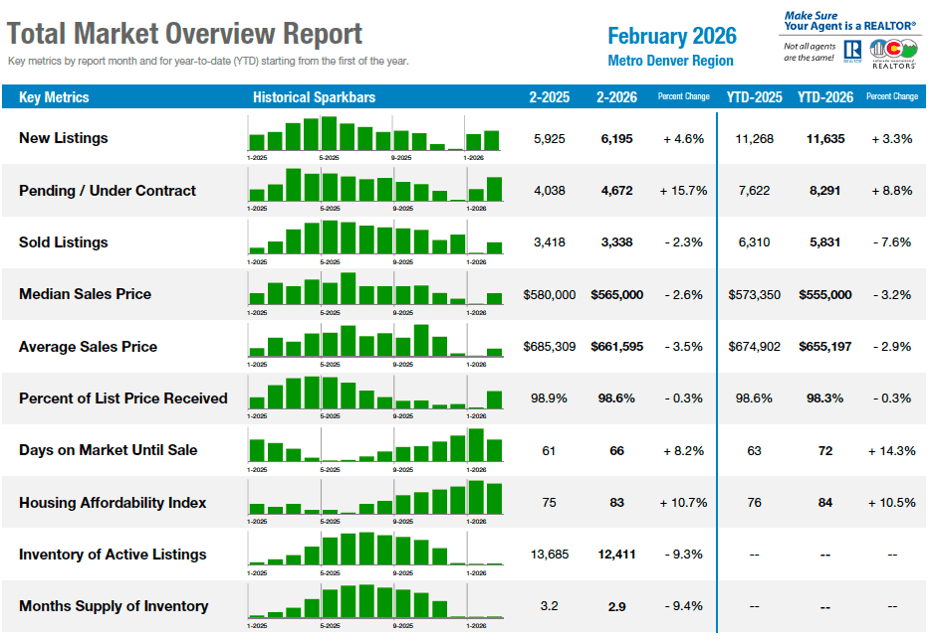This screenshot has width=936, height=640.
Task: Click the 2-2025 column header
Action: click(549, 97)
